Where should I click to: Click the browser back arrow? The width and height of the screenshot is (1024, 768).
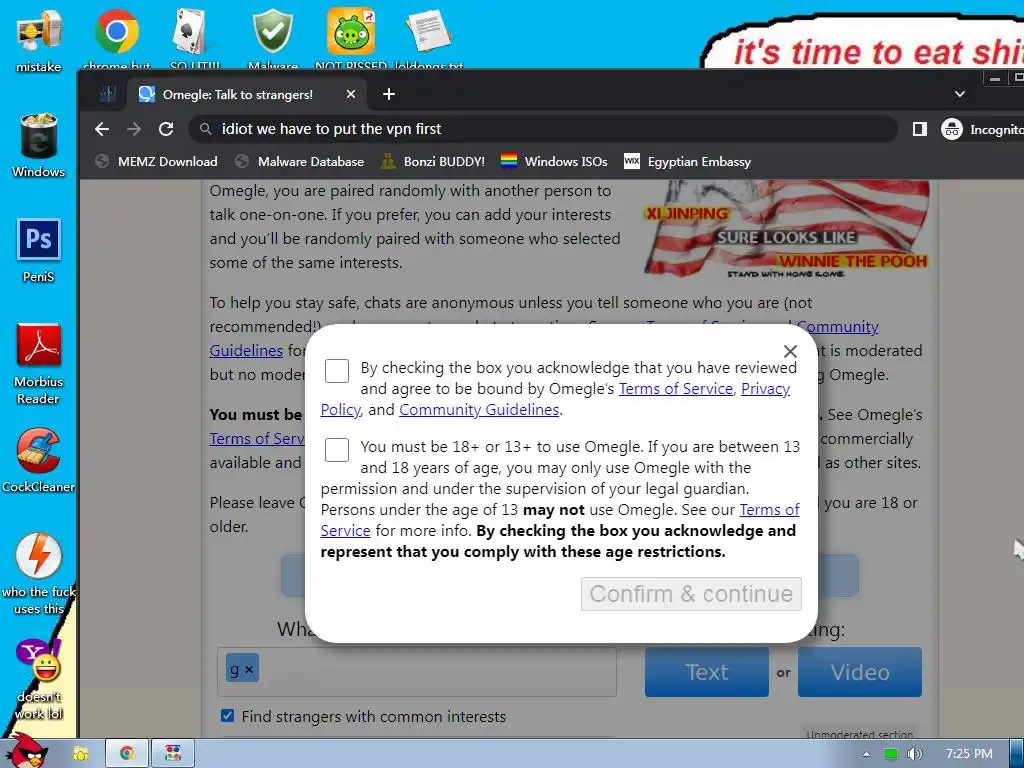[102, 129]
